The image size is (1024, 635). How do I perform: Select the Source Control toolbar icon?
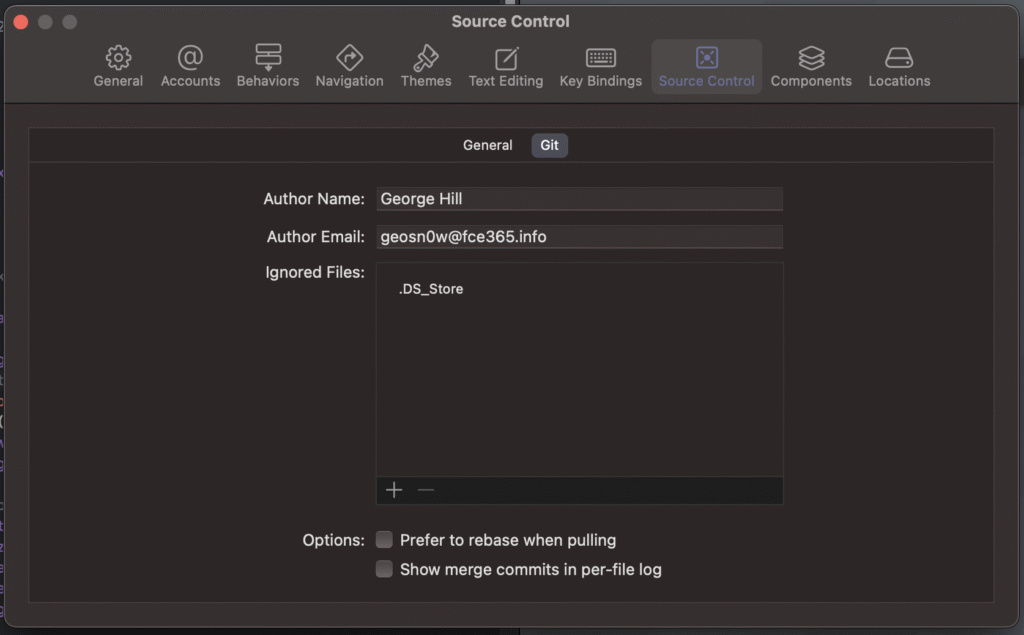tap(707, 58)
